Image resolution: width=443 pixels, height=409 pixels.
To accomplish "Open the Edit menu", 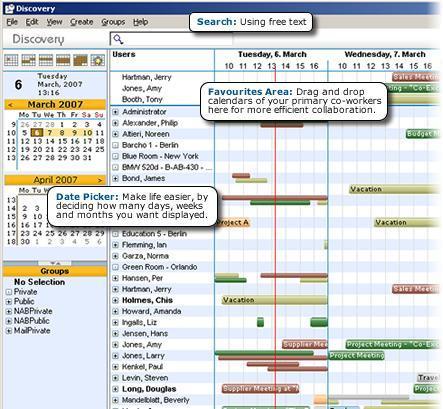I will tap(32, 22).
